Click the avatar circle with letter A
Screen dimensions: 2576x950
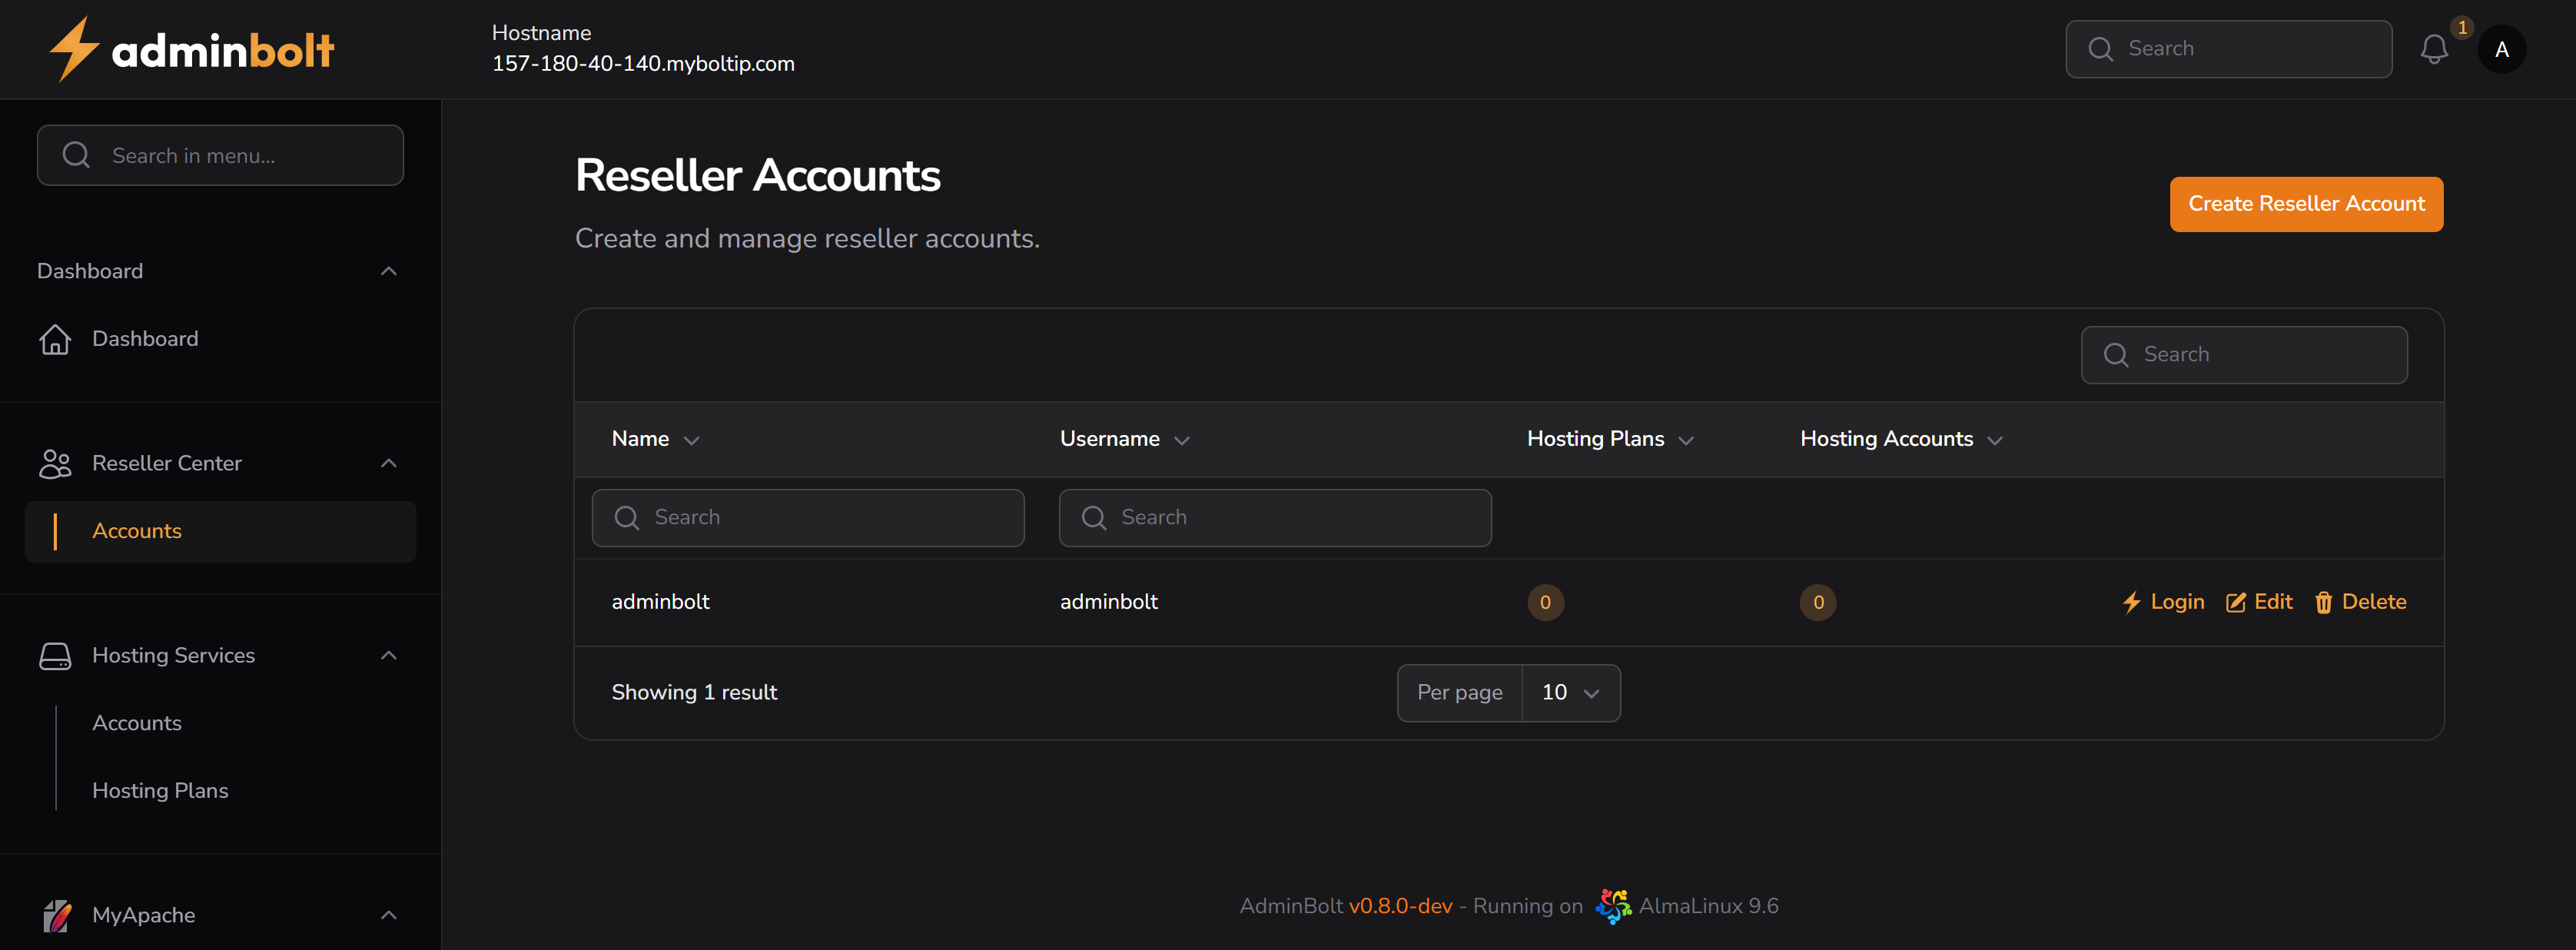[x=2502, y=49]
